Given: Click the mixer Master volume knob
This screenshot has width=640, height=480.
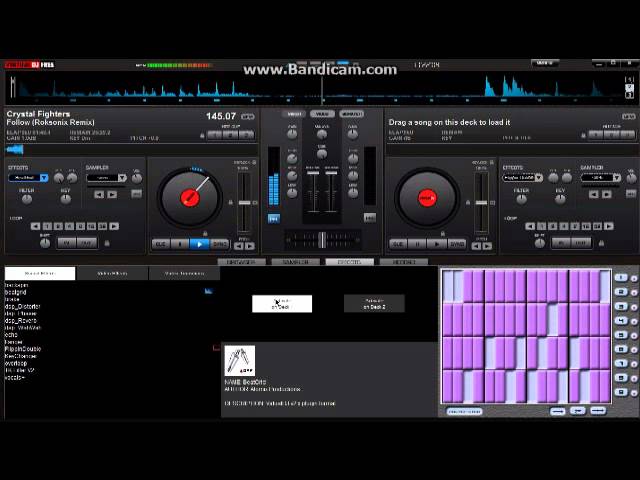Looking at the screenshot, I should click(x=322, y=134).
